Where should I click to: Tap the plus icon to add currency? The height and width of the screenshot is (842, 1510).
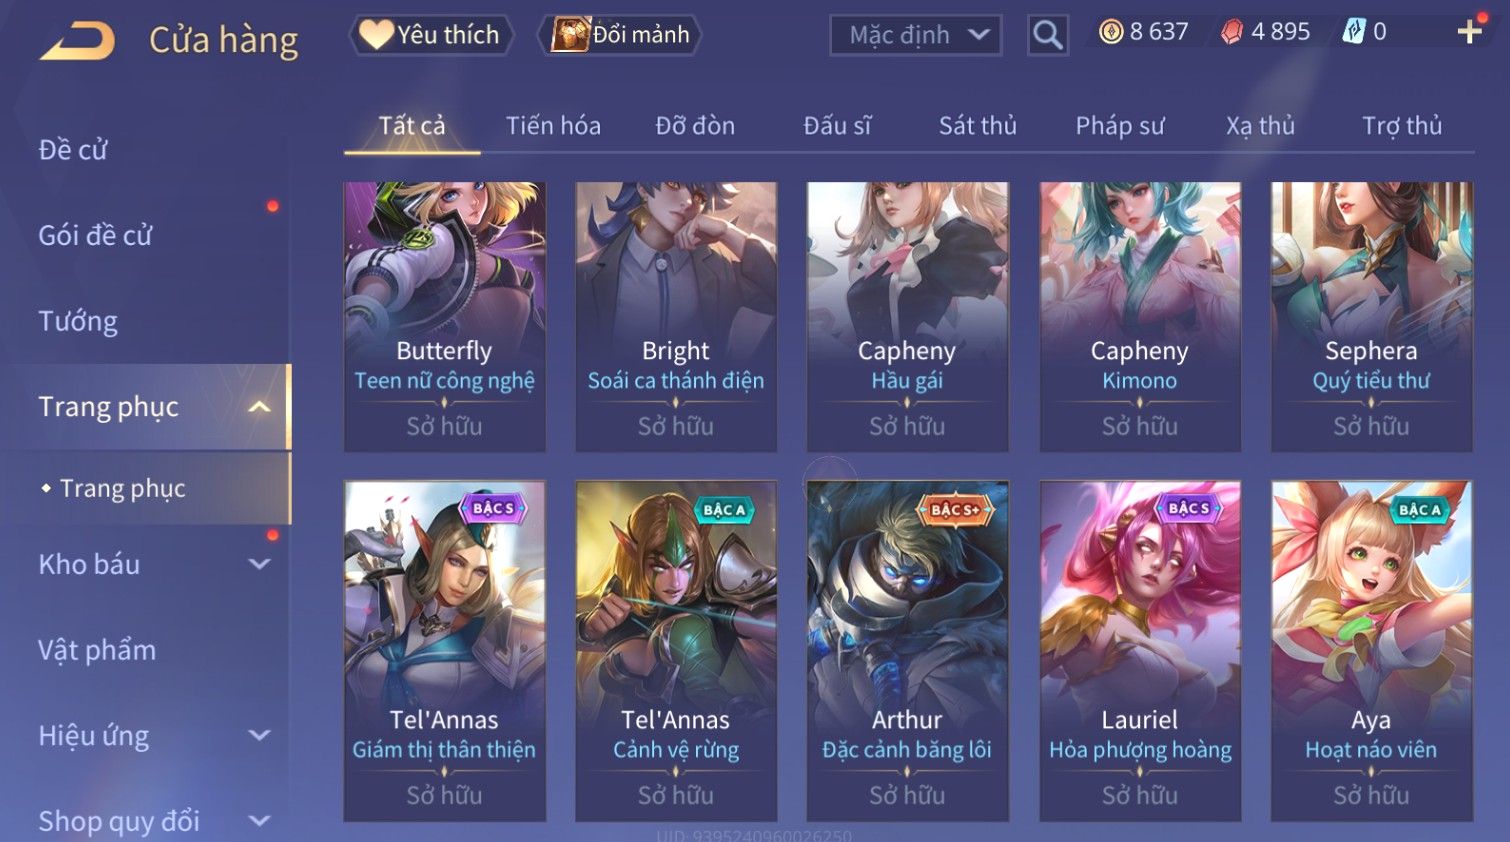[x=1469, y=32]
